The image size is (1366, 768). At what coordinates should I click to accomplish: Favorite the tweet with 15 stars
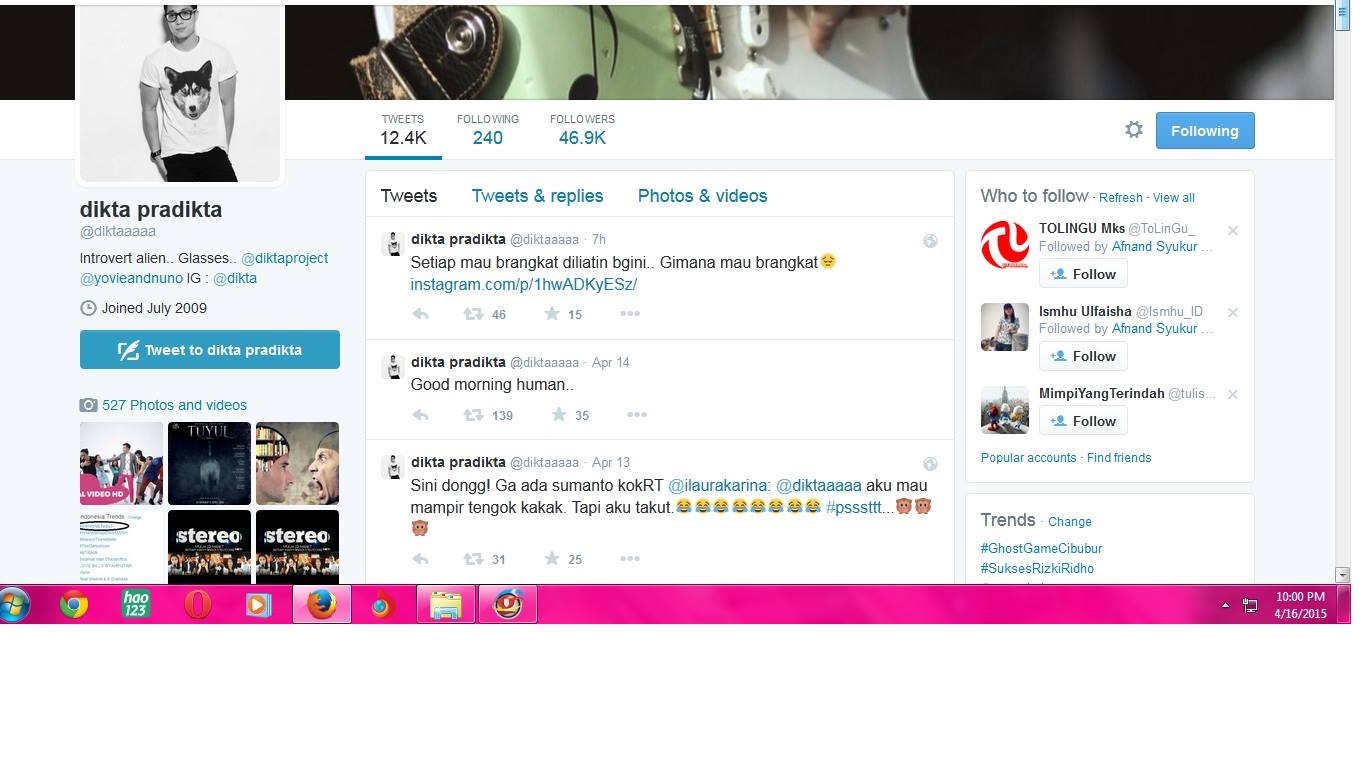pos(551,314)
